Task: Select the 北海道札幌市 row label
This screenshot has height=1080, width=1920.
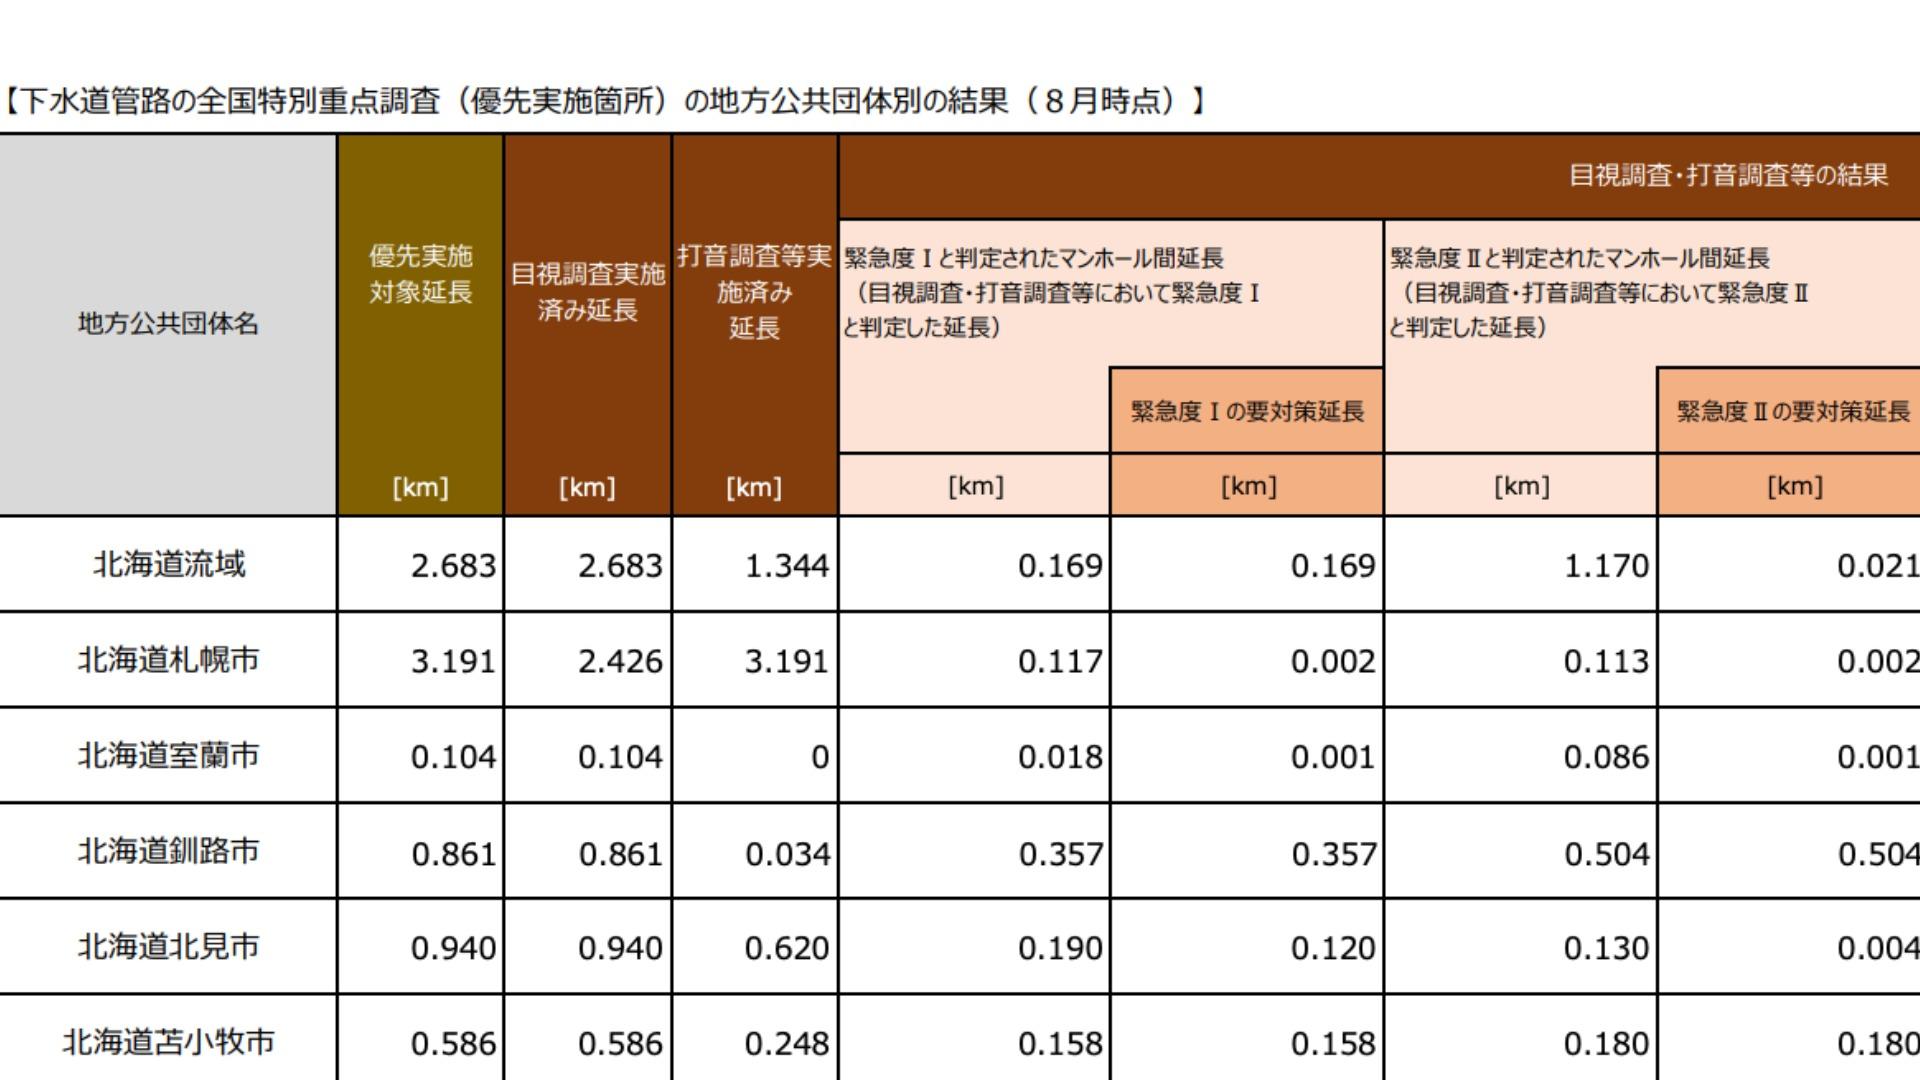Action: [x=168, y=660]
